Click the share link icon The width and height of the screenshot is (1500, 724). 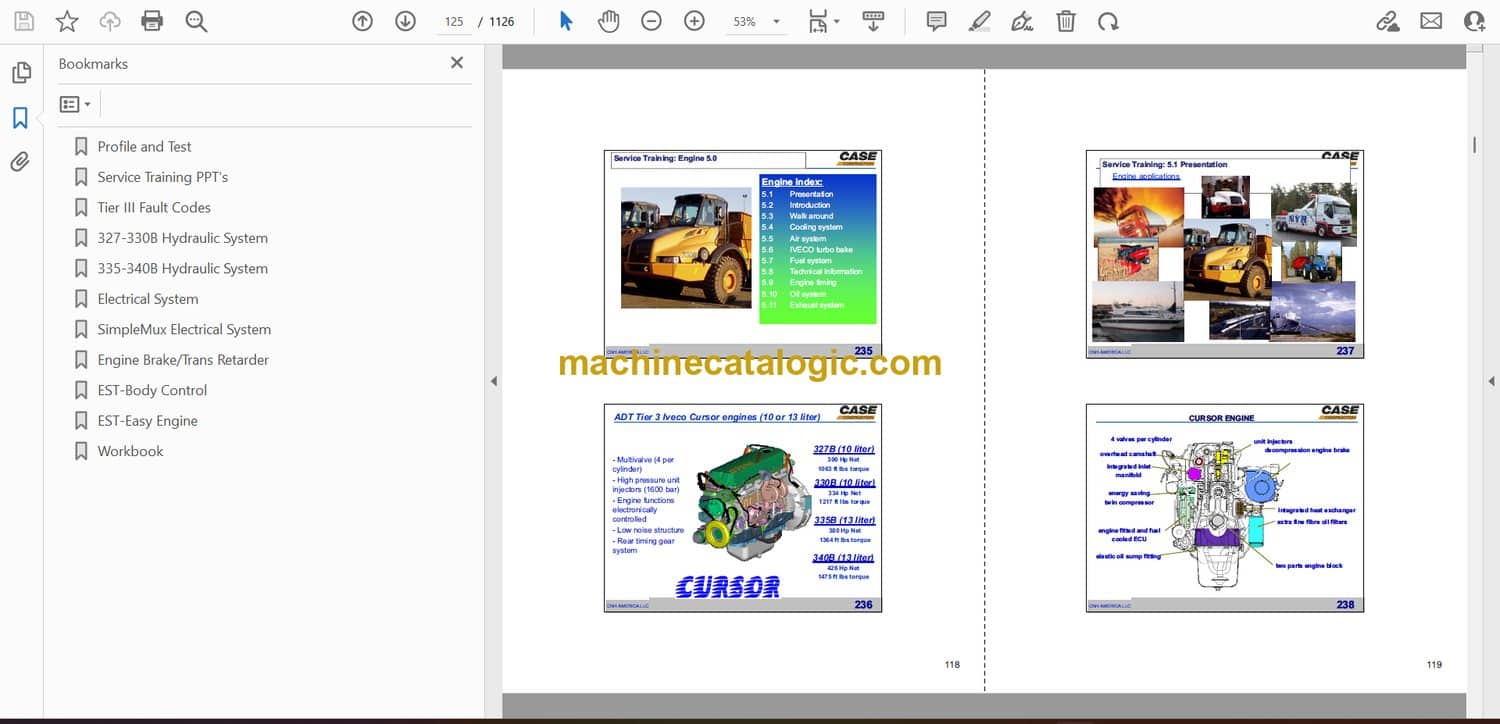[1388, 21]
